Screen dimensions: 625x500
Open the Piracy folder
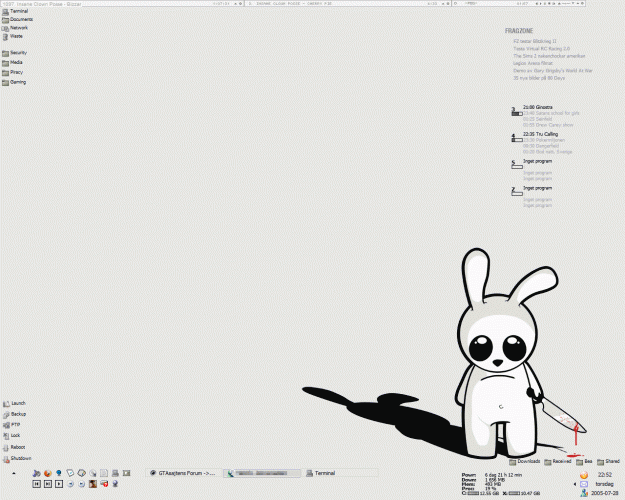pos(6,72)
